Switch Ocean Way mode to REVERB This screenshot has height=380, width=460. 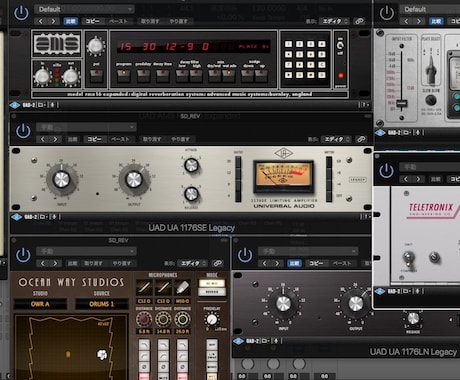(x=212, y=292)
